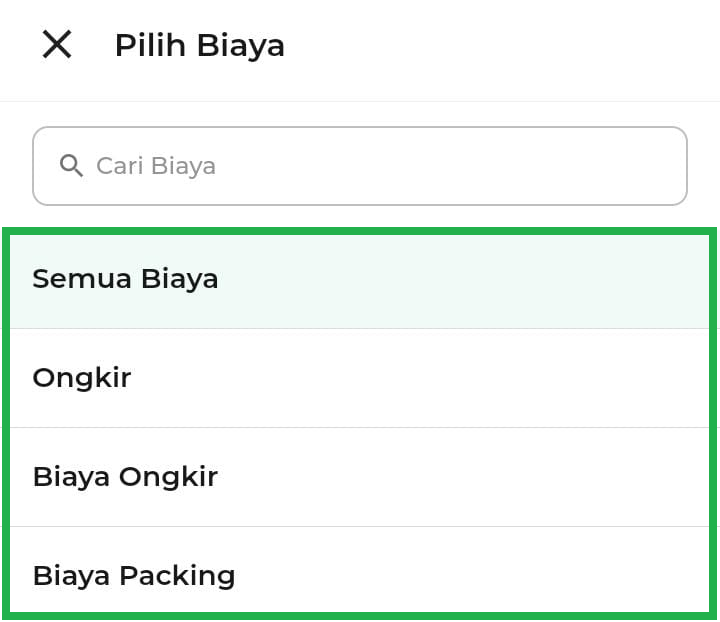Dismiss the cost picker with X
720x622 pixels.
(x=57, y=45)
